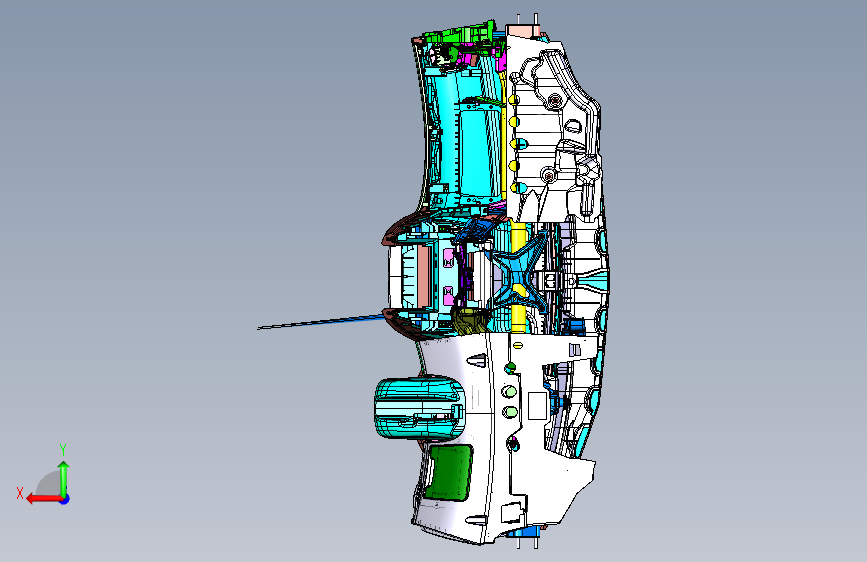Screen dimensions: 867x562
Task: Click the red X axis arrow of triad
Action: click(x=43, y=499)
